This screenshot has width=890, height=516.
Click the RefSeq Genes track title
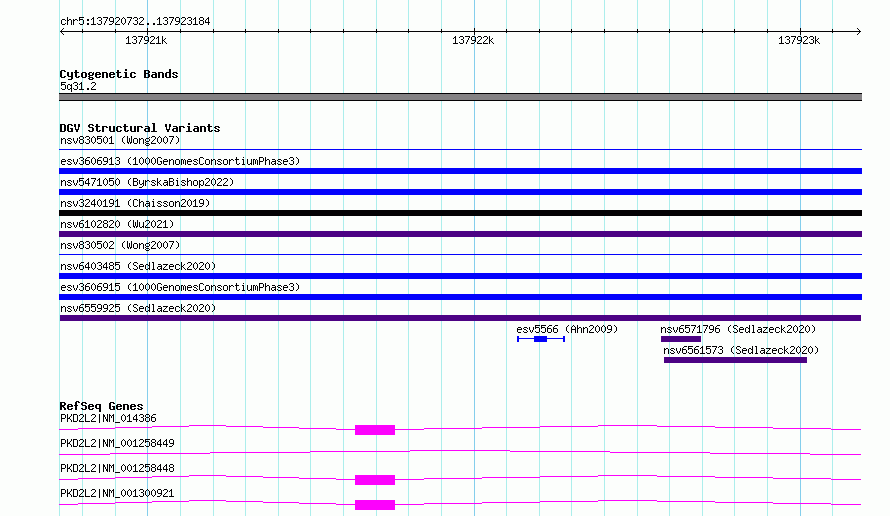click(101, 406)
